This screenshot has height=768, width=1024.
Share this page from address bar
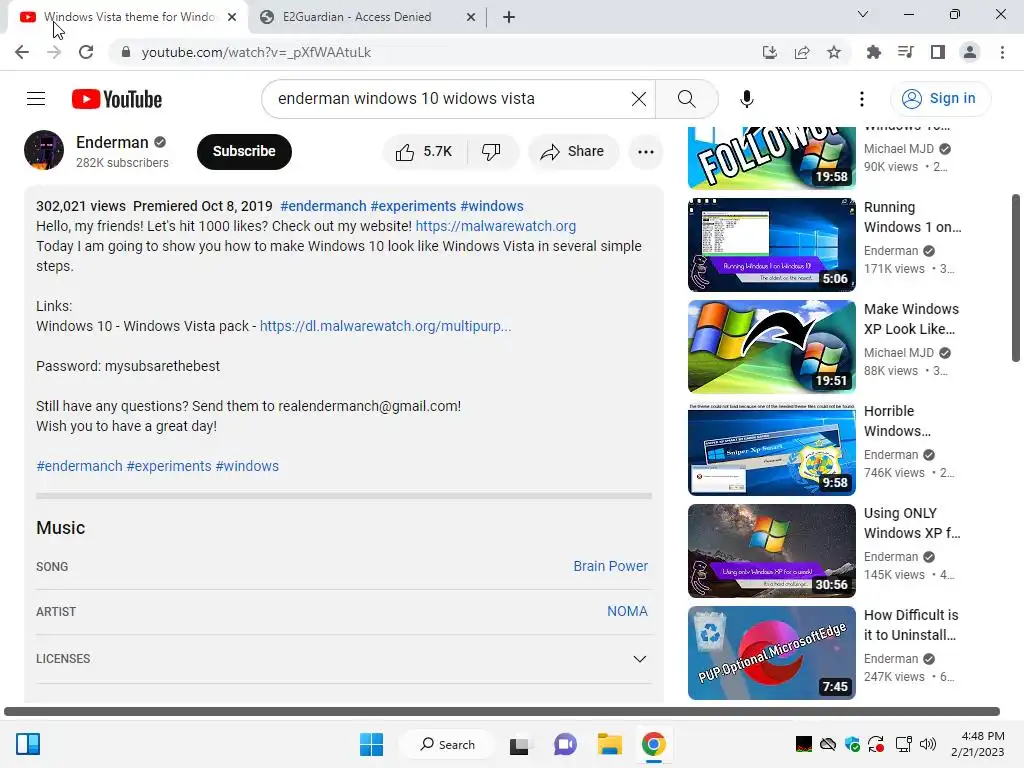pos(802,52)
